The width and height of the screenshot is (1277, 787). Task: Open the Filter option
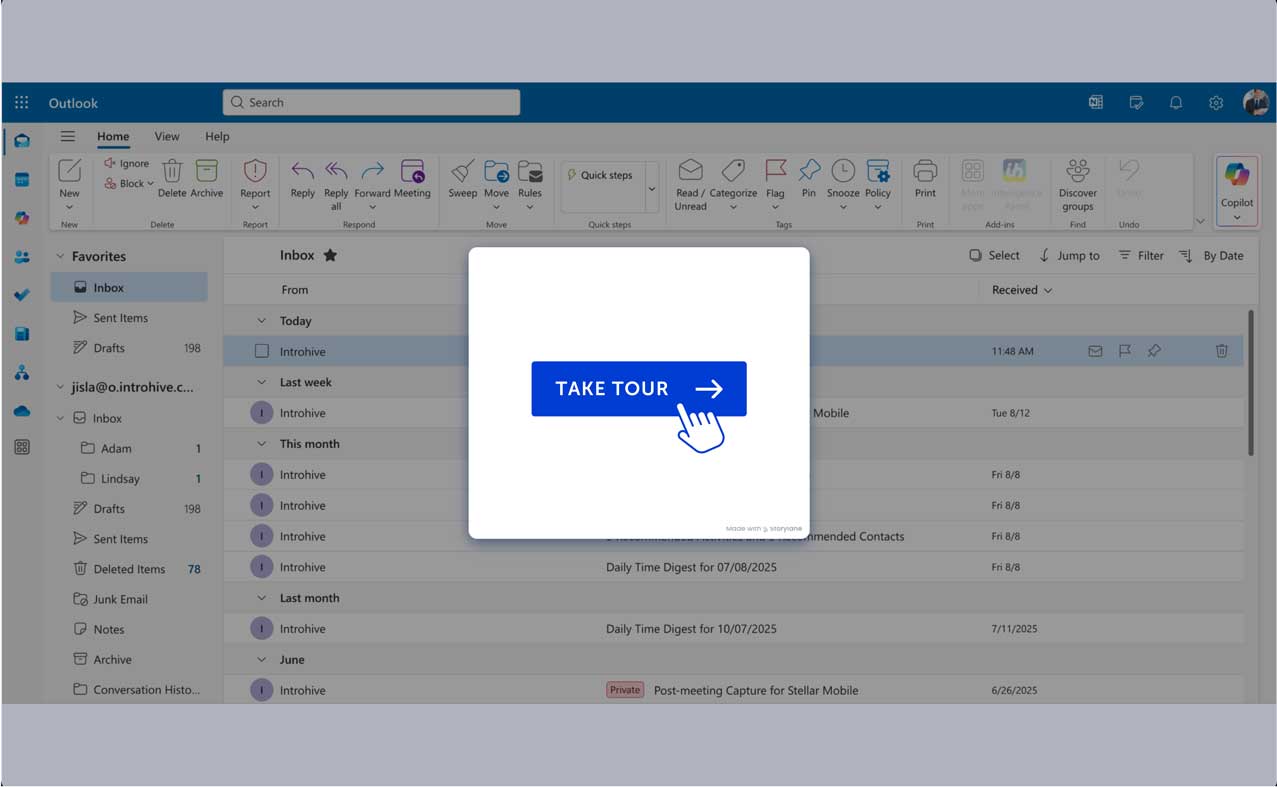click(x=1141, y=256)
